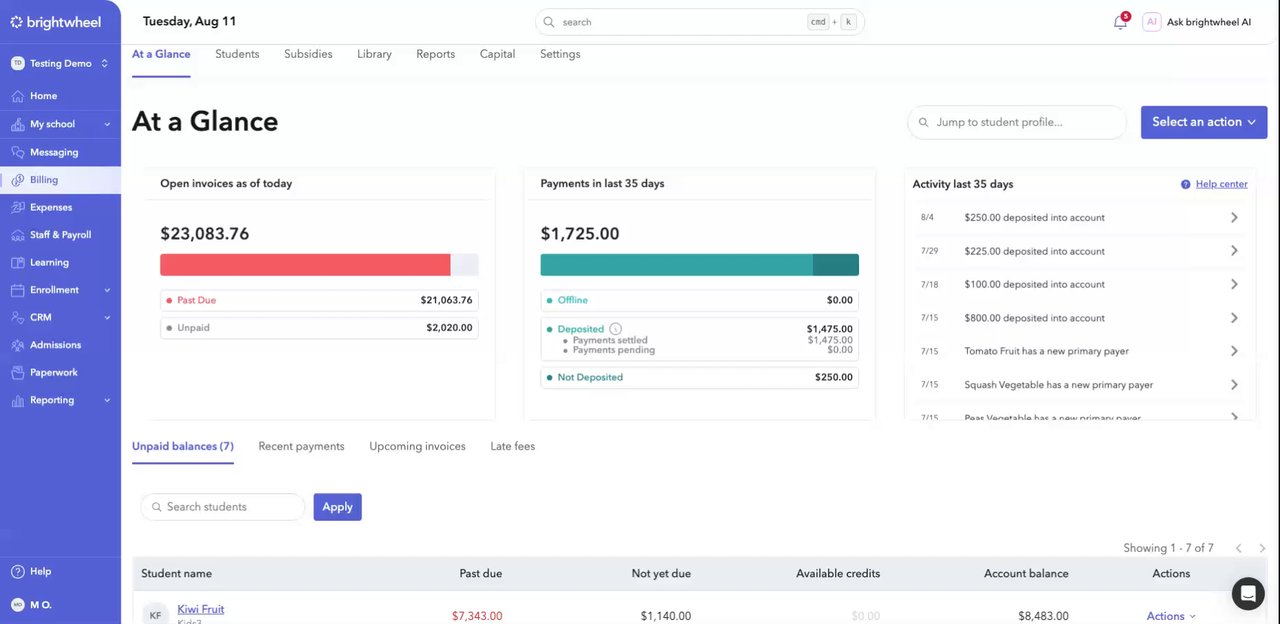
Task: Open the Kiwi Fruit student link
Action: click(201, 609)
